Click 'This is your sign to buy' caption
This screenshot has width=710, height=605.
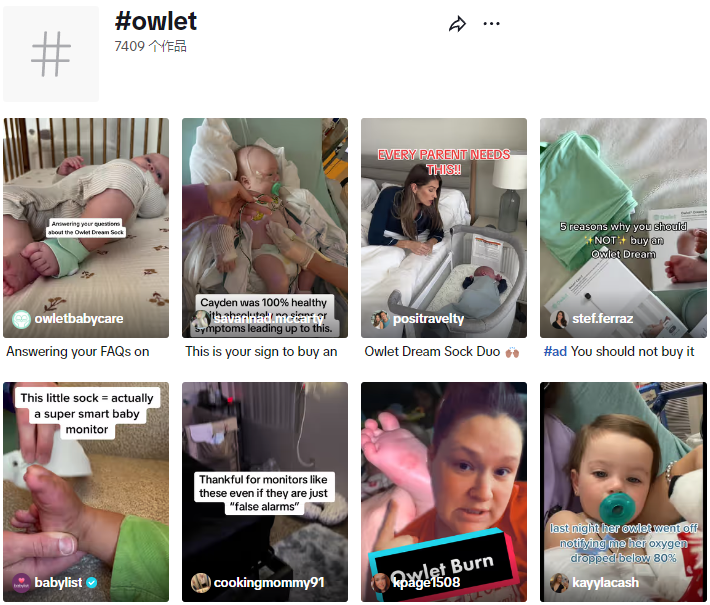coord(261,352)
